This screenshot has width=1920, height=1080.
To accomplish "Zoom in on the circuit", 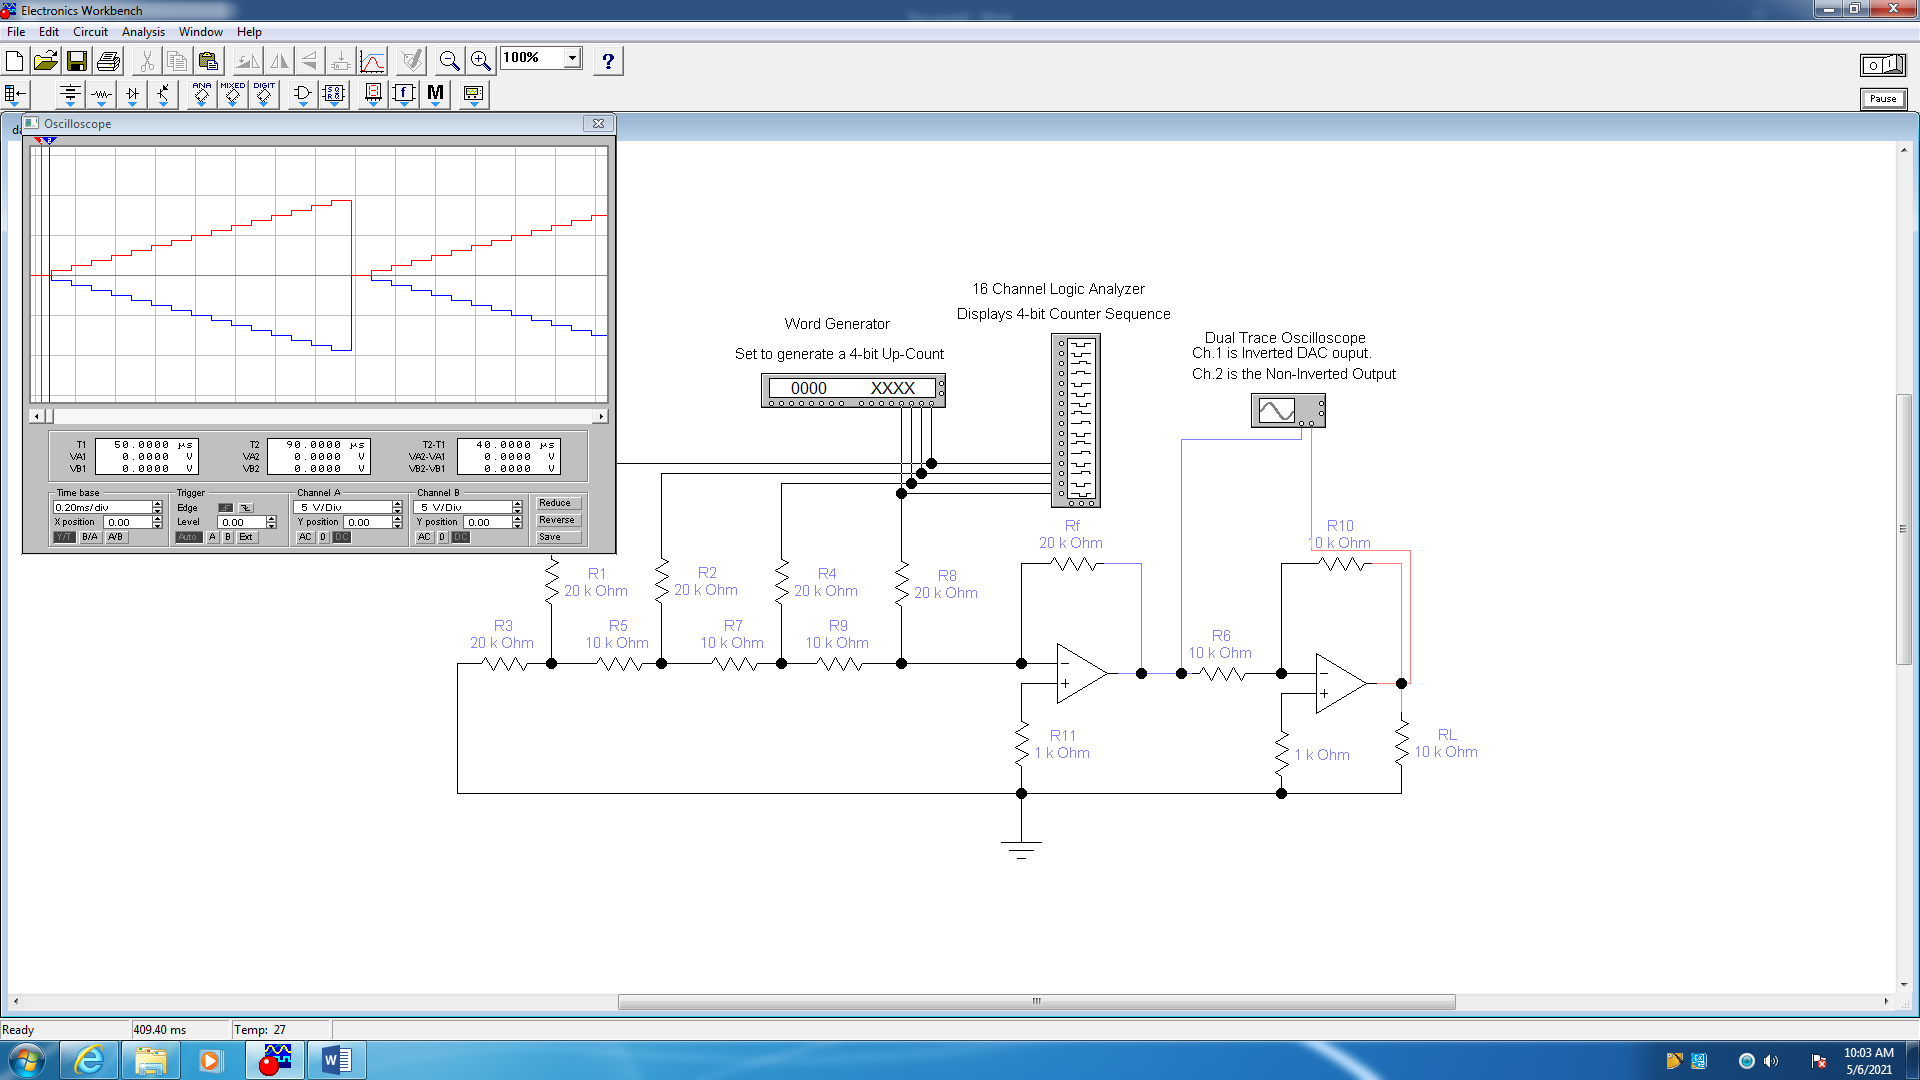I will (481, 61).
